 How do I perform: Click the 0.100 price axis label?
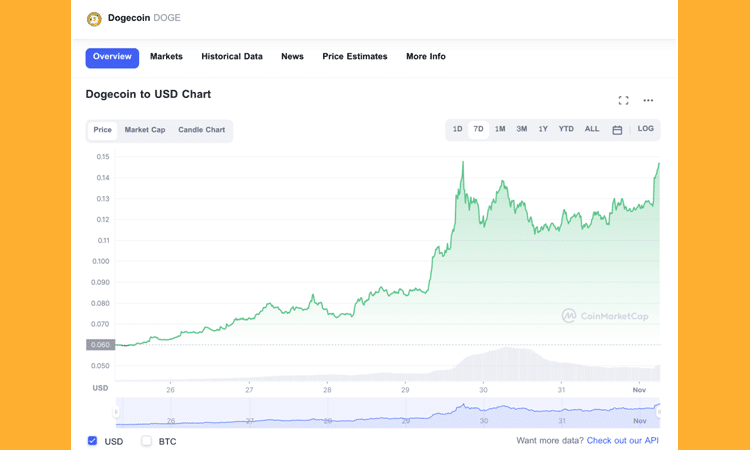coord(100,262)
